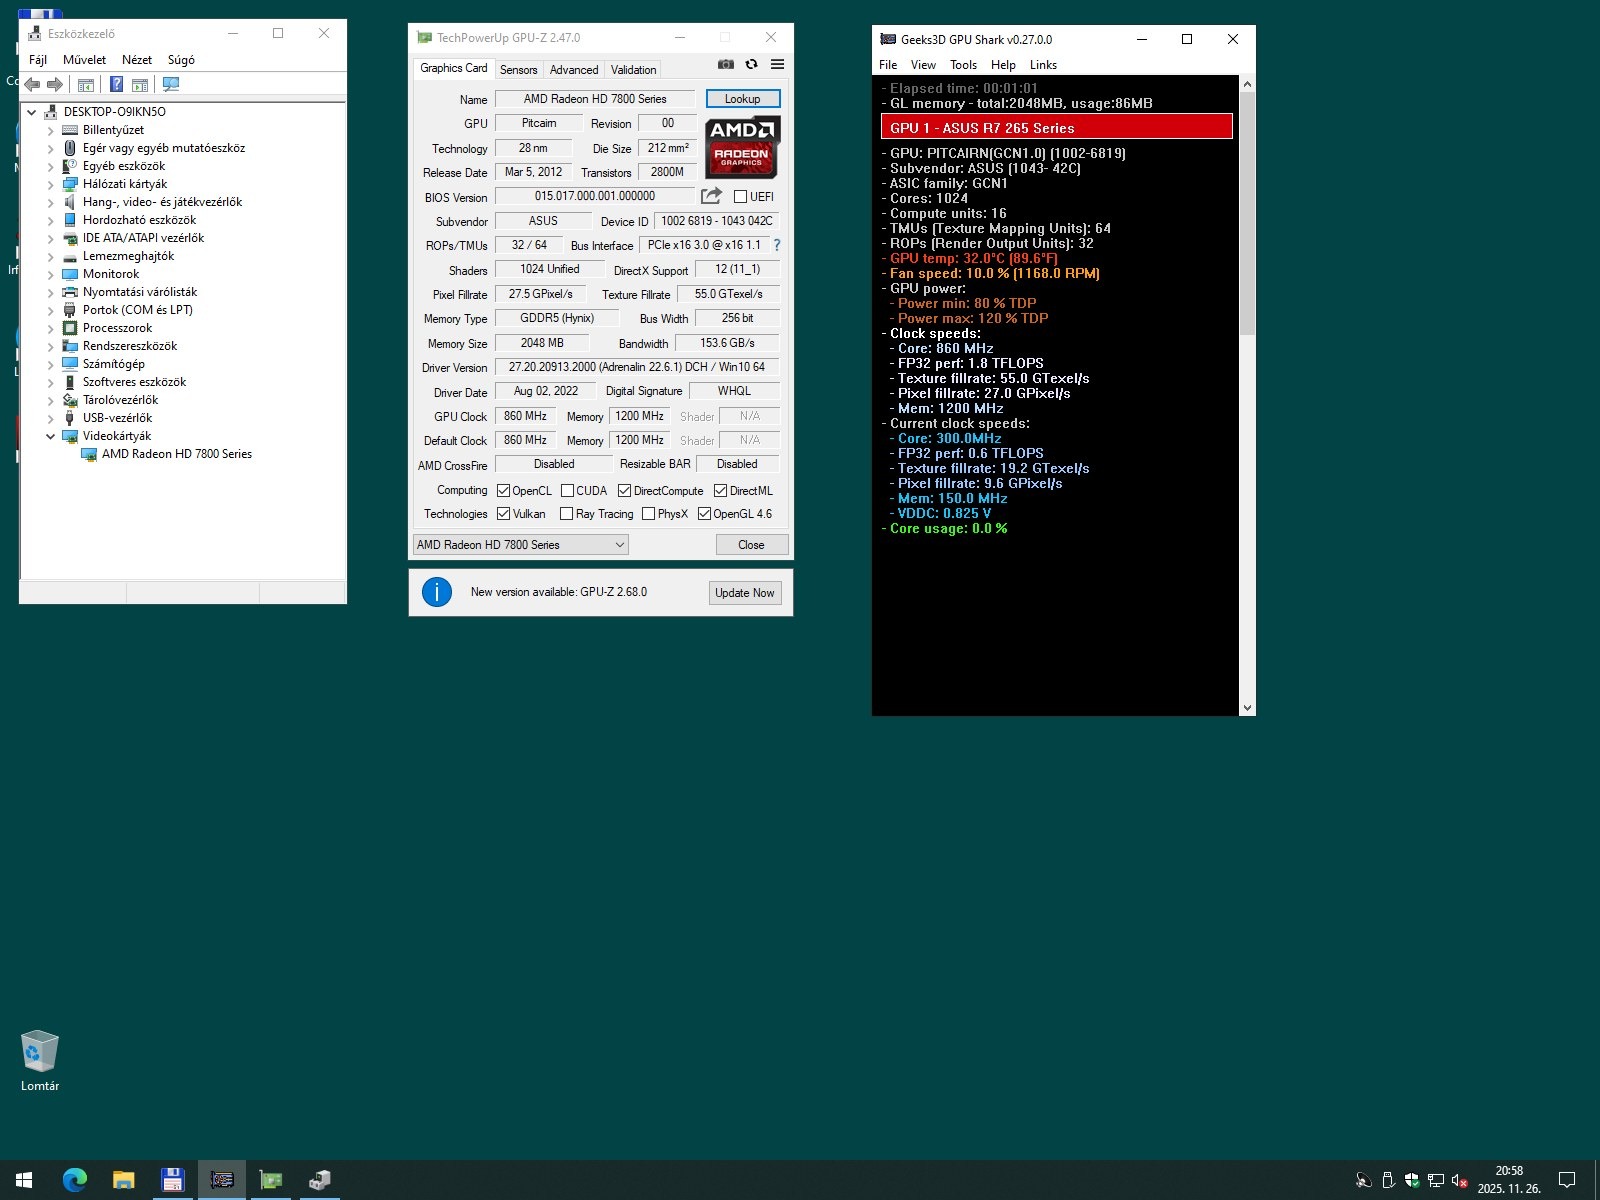The height and width of the screenshot is (1200, 1600).
Task: Toggle the OpenGL 4.6 checkbox
Action: coord(704,514)
